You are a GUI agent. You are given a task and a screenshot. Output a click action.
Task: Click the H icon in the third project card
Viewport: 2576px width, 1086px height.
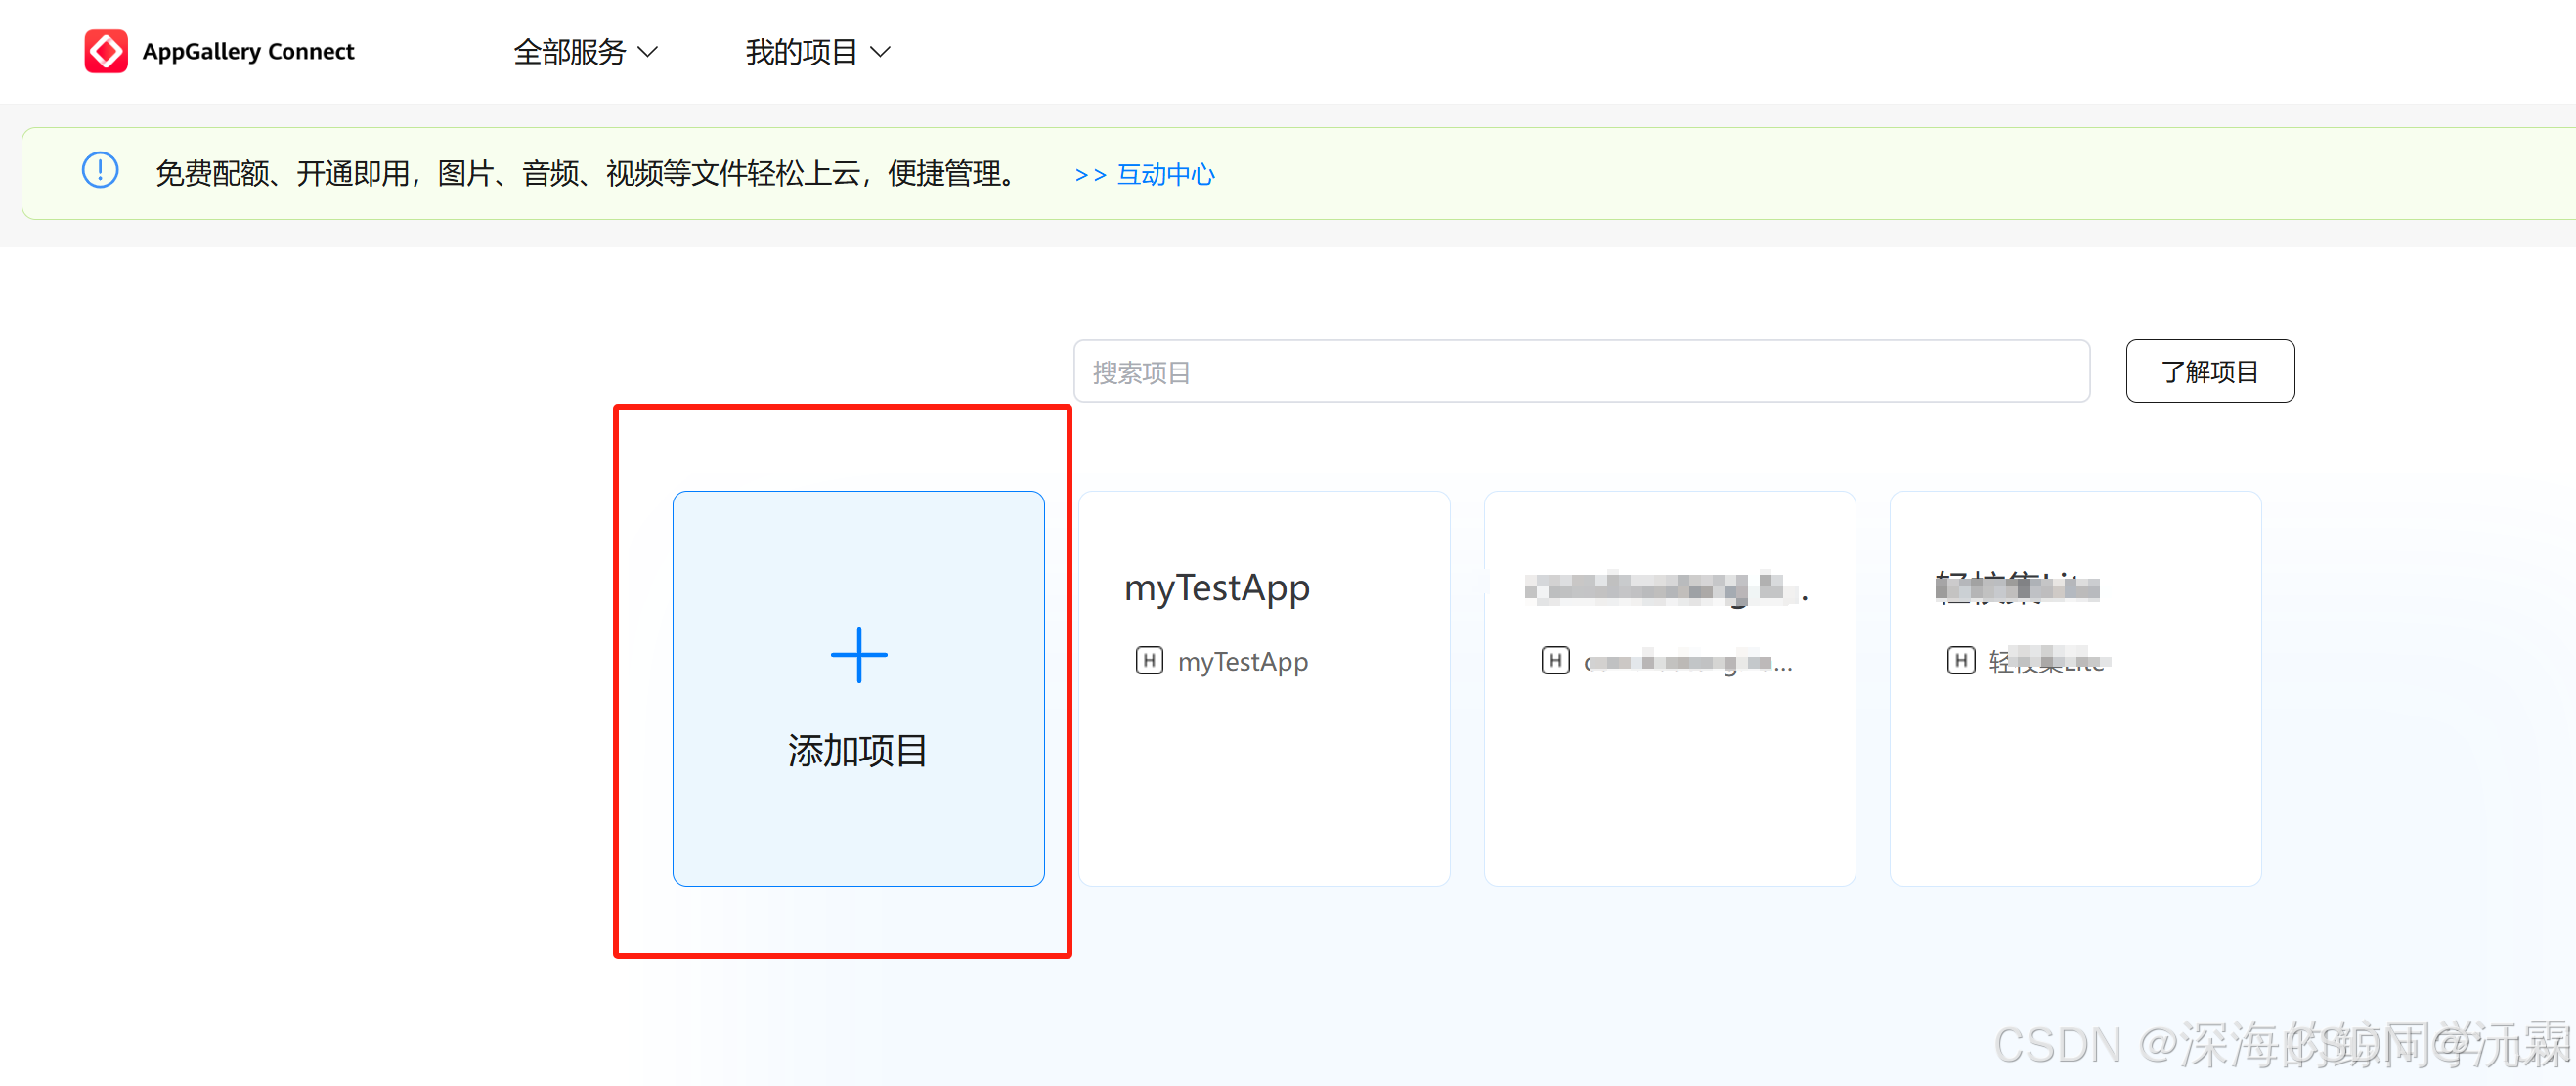[x=1555, y=661]
